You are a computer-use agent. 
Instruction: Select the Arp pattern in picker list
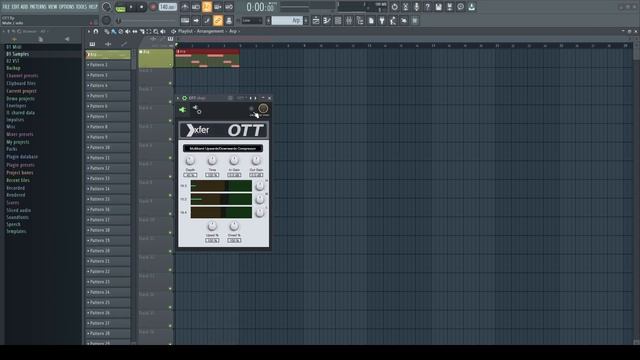[x=108, y=54]
